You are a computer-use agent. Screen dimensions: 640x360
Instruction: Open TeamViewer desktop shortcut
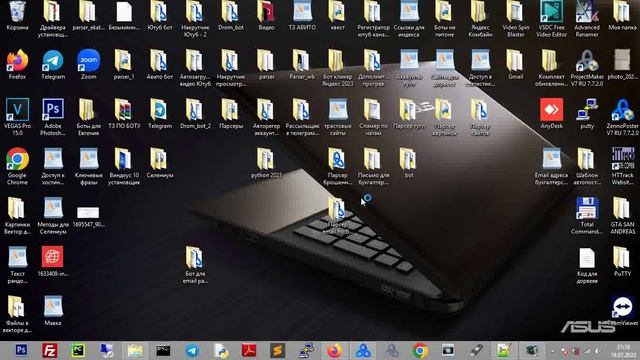coord(622,307)
